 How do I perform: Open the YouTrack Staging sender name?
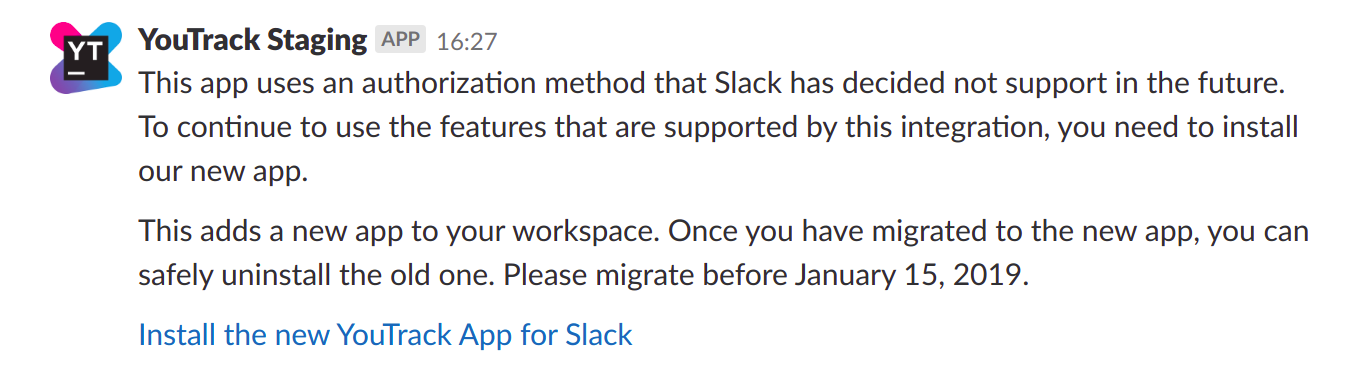click(252, 40)
